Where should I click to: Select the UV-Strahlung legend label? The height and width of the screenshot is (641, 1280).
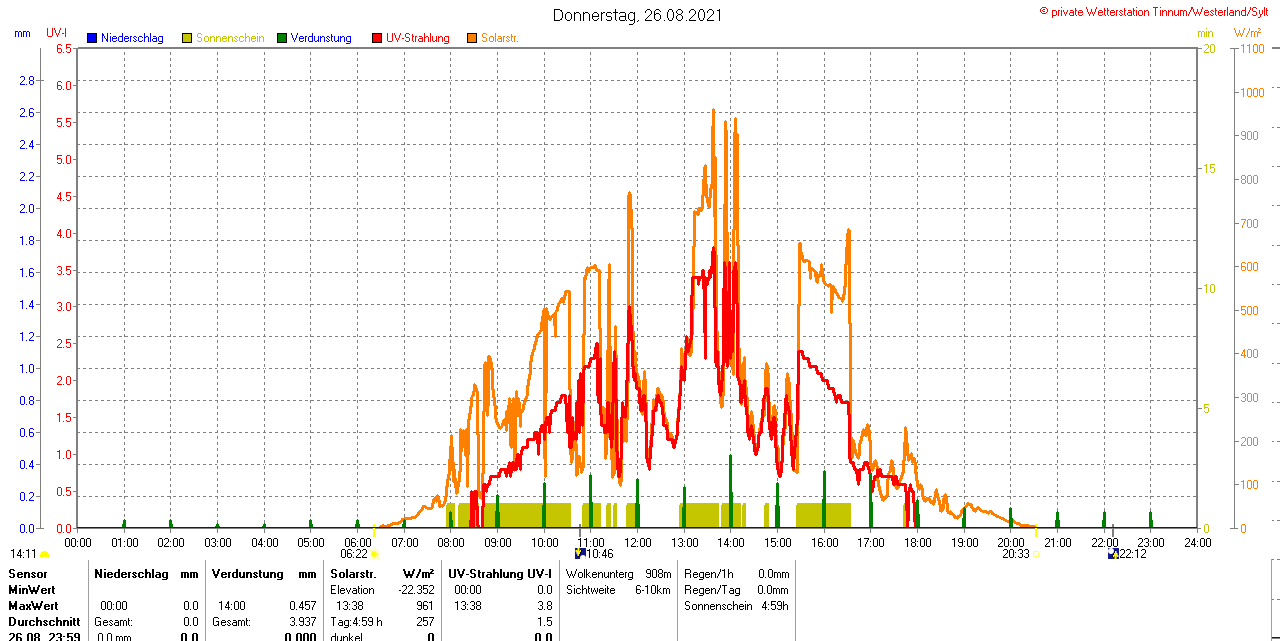(418, 38)
